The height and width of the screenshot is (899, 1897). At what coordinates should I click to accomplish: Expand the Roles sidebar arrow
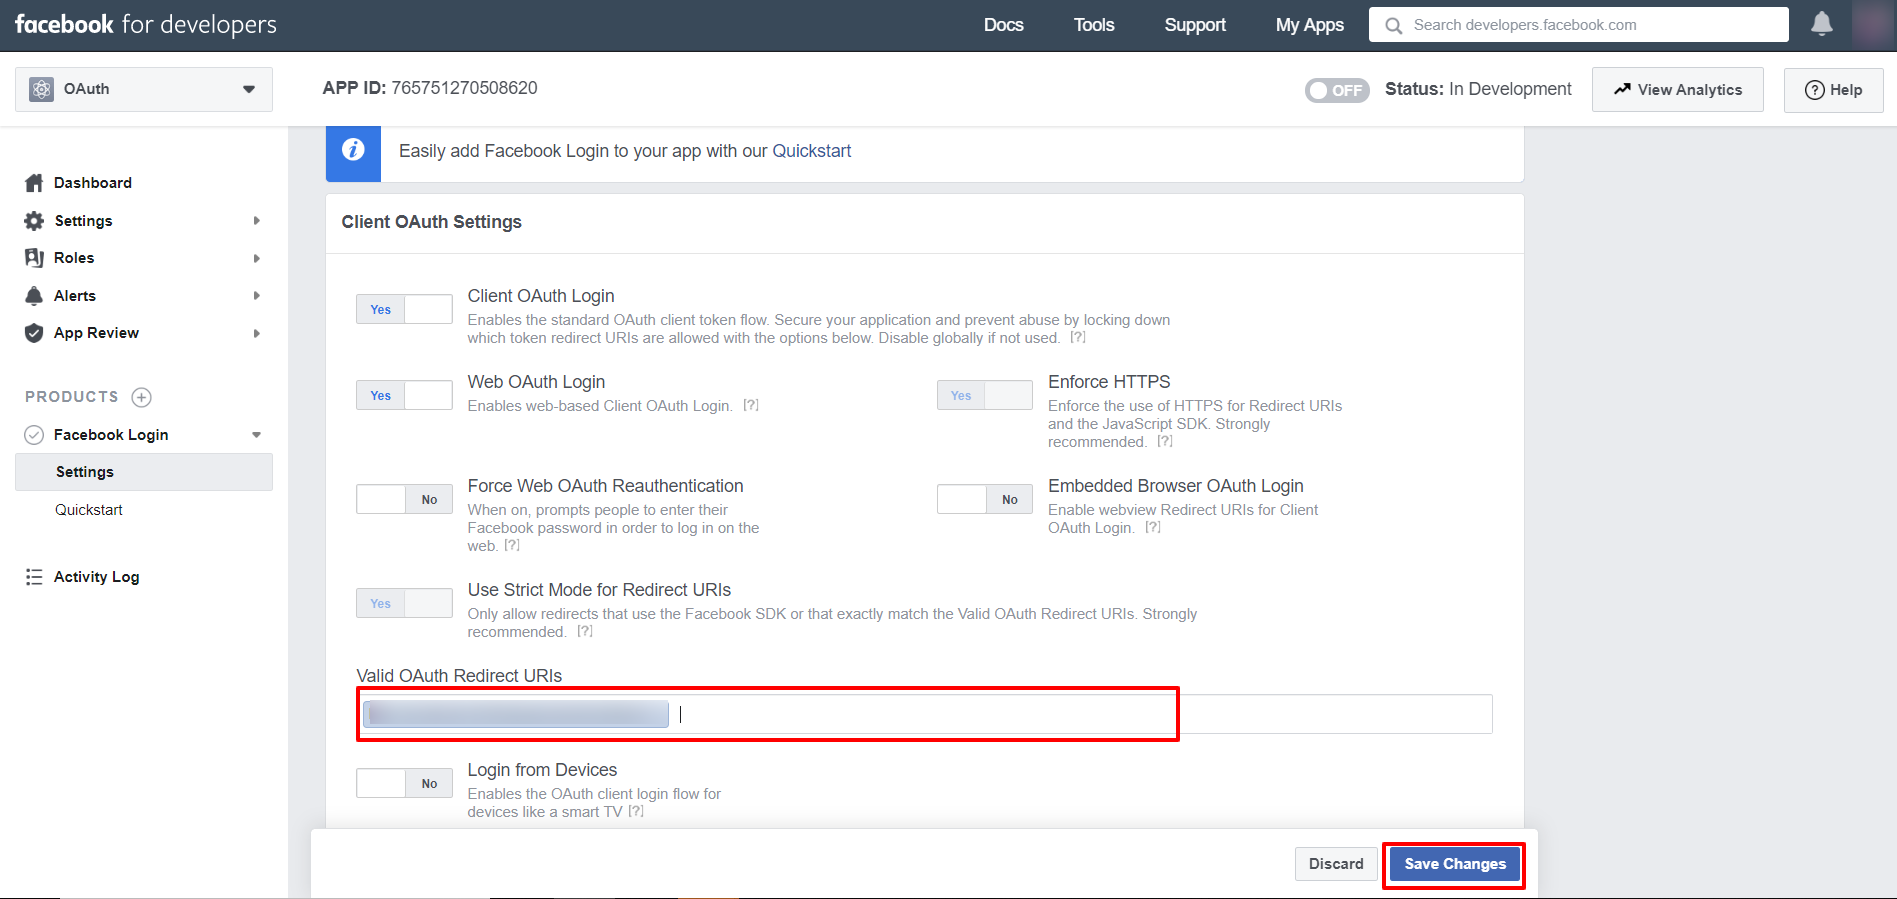pyautogui.click(x=257, y=258)
